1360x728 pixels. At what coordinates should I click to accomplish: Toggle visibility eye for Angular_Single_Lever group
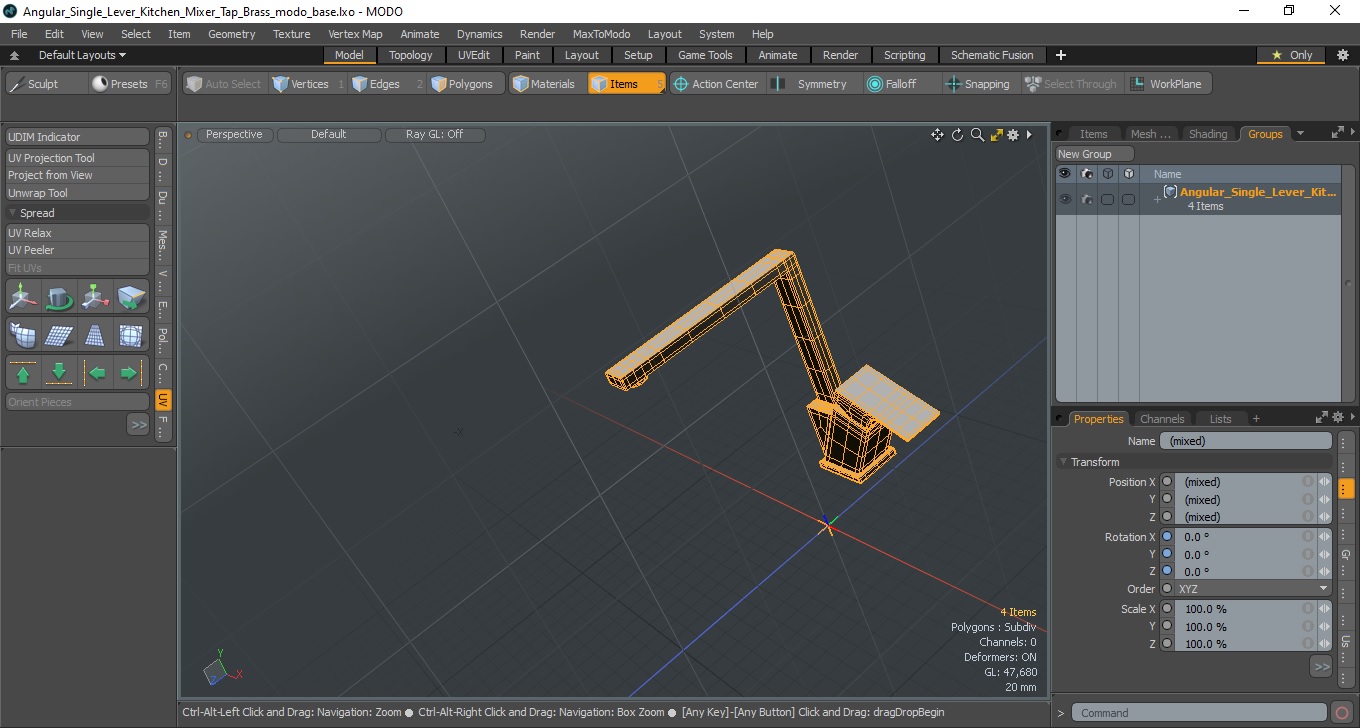(1065, 199)
